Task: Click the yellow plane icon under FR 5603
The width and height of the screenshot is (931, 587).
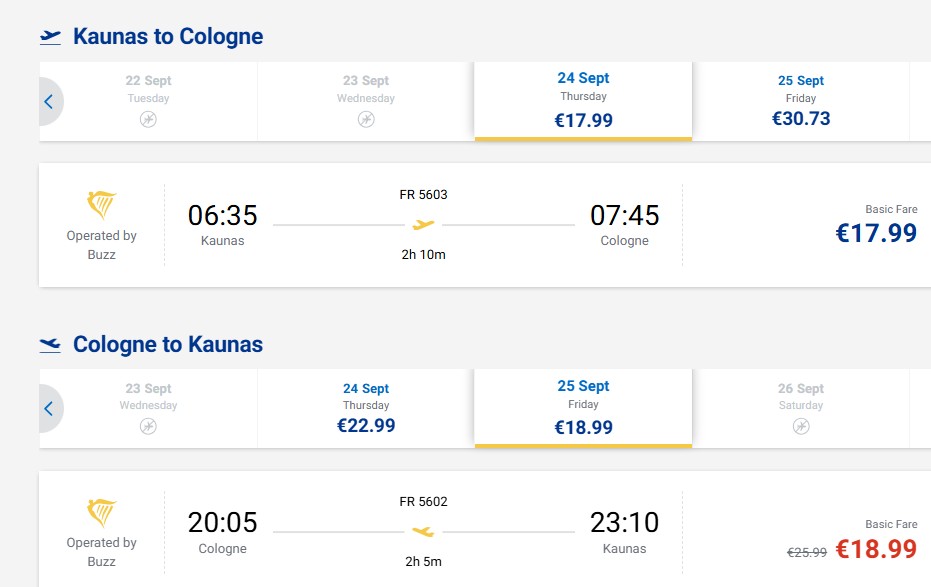Action: pos(423,225)
